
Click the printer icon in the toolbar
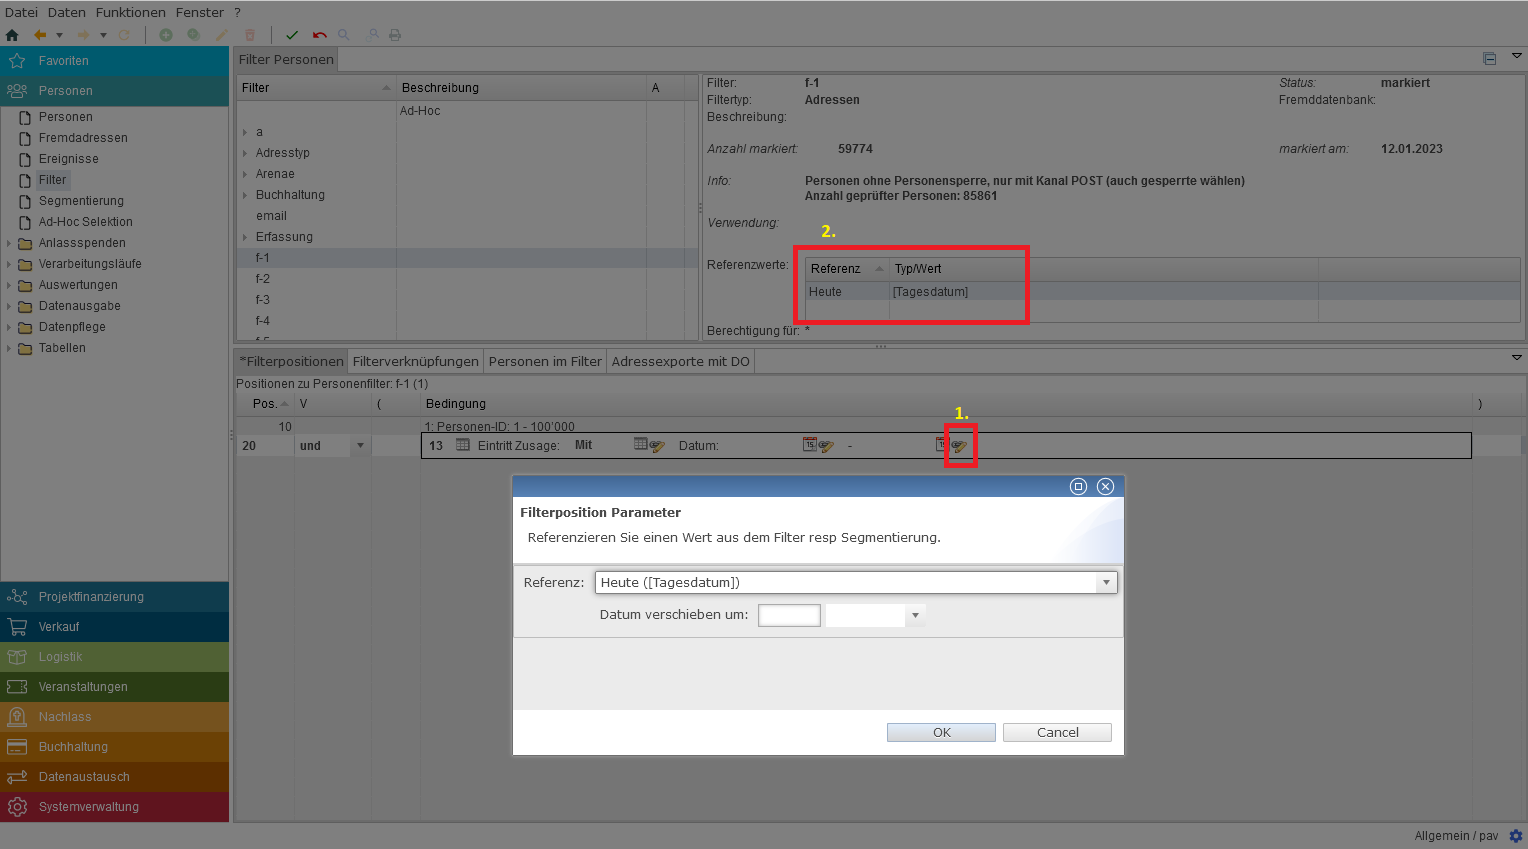[x=395, y=35]
